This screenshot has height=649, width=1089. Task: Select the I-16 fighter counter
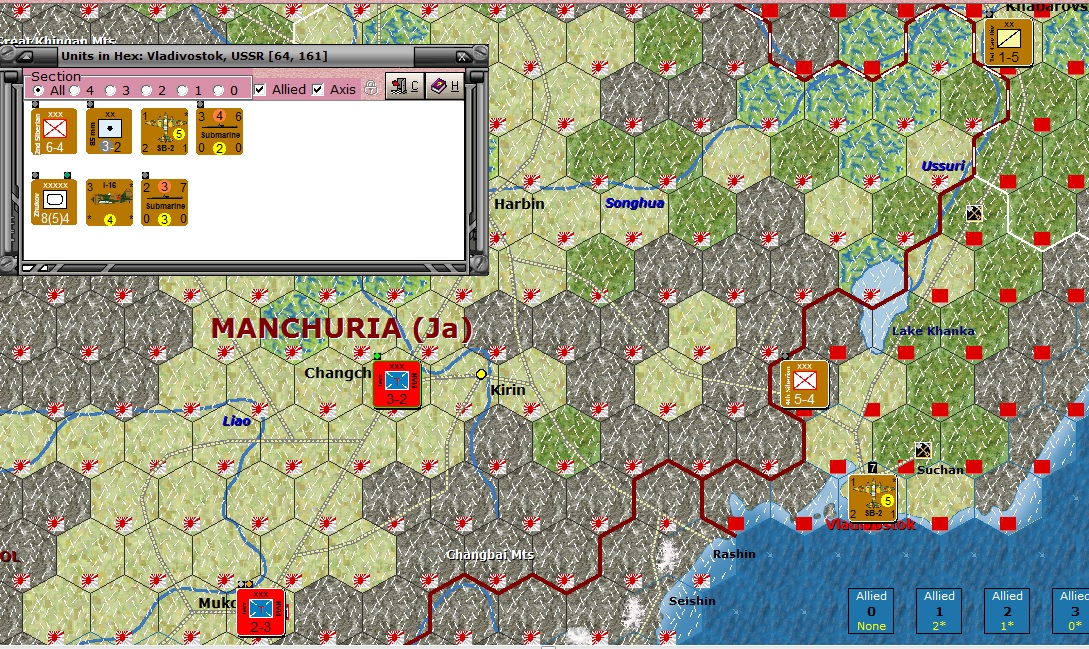(x=109, y=202)
